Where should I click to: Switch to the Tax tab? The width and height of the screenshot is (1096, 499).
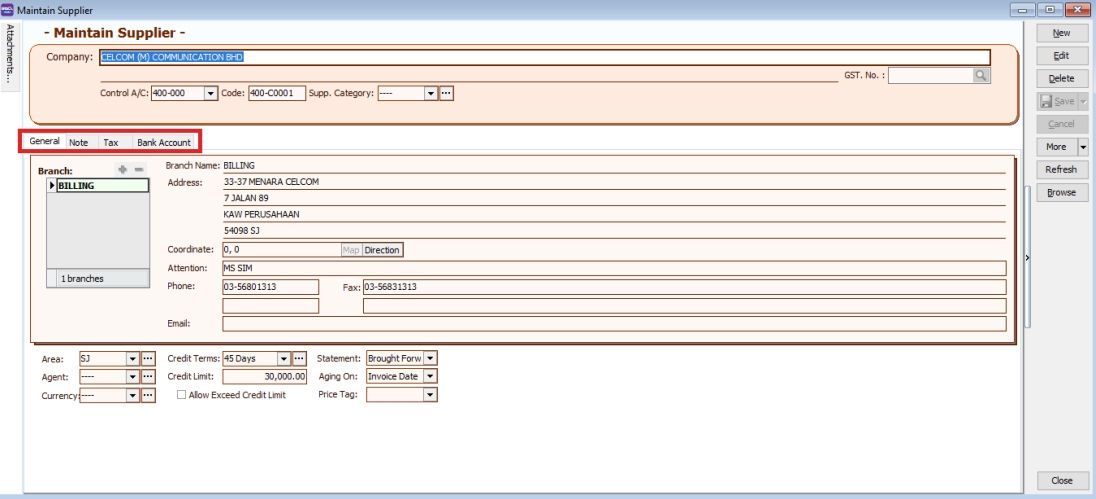click(111, 143)
